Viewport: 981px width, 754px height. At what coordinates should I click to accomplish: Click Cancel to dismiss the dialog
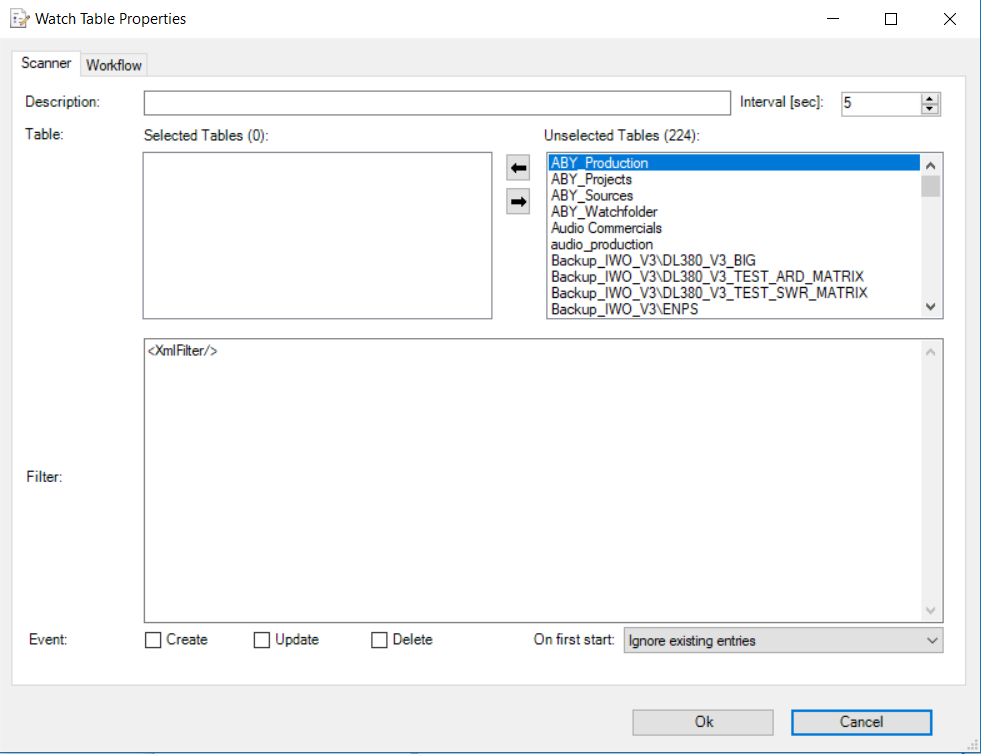[861, 722]
